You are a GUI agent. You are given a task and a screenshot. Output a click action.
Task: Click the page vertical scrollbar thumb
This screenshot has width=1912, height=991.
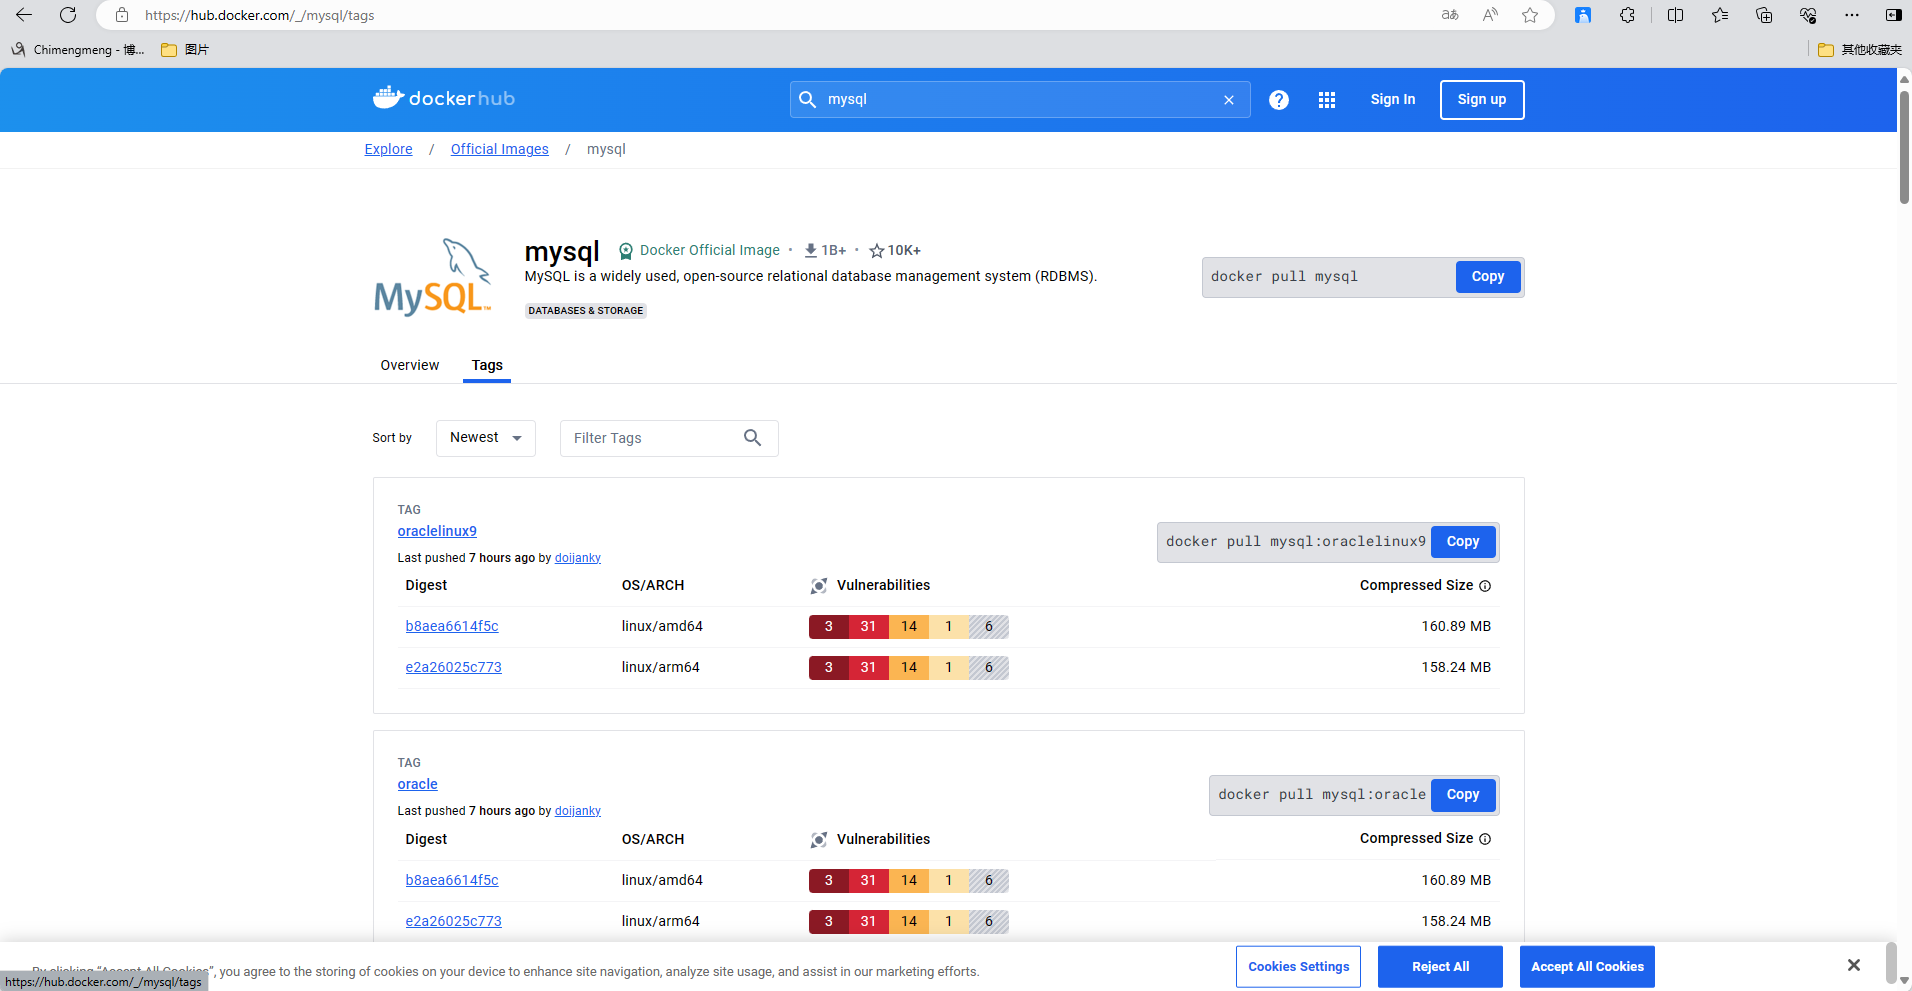click(1904, 147)
